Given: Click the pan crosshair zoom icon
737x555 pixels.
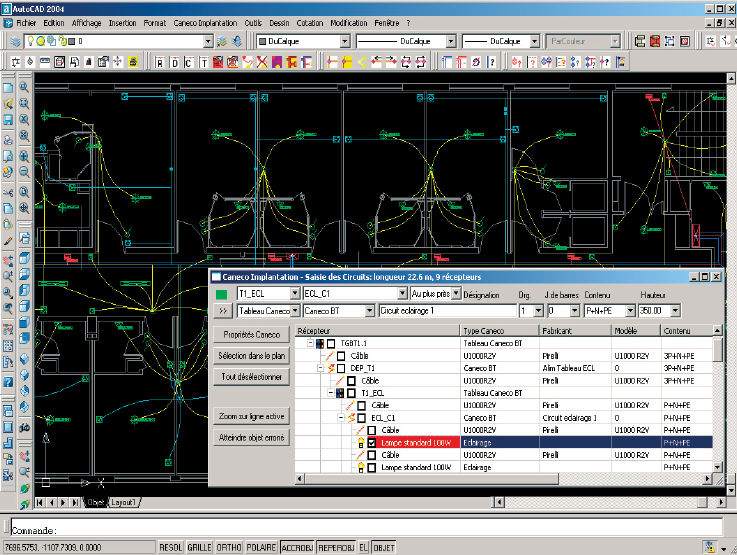Looking at the screenshot, I should (x=24, y=208).
